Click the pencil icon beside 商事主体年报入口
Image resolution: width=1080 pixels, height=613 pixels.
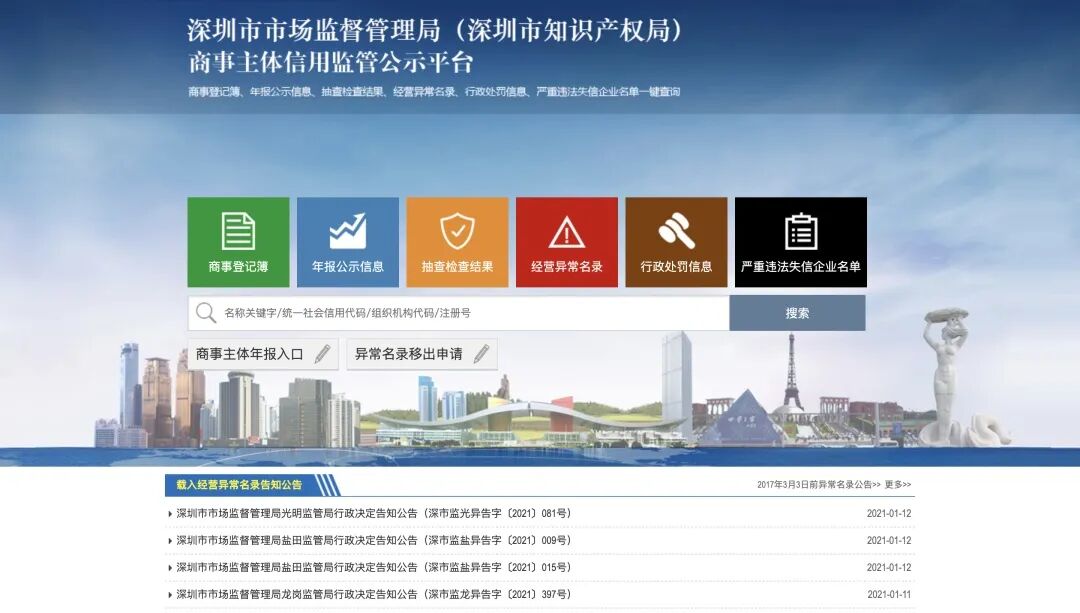click(x=321, y=353)
